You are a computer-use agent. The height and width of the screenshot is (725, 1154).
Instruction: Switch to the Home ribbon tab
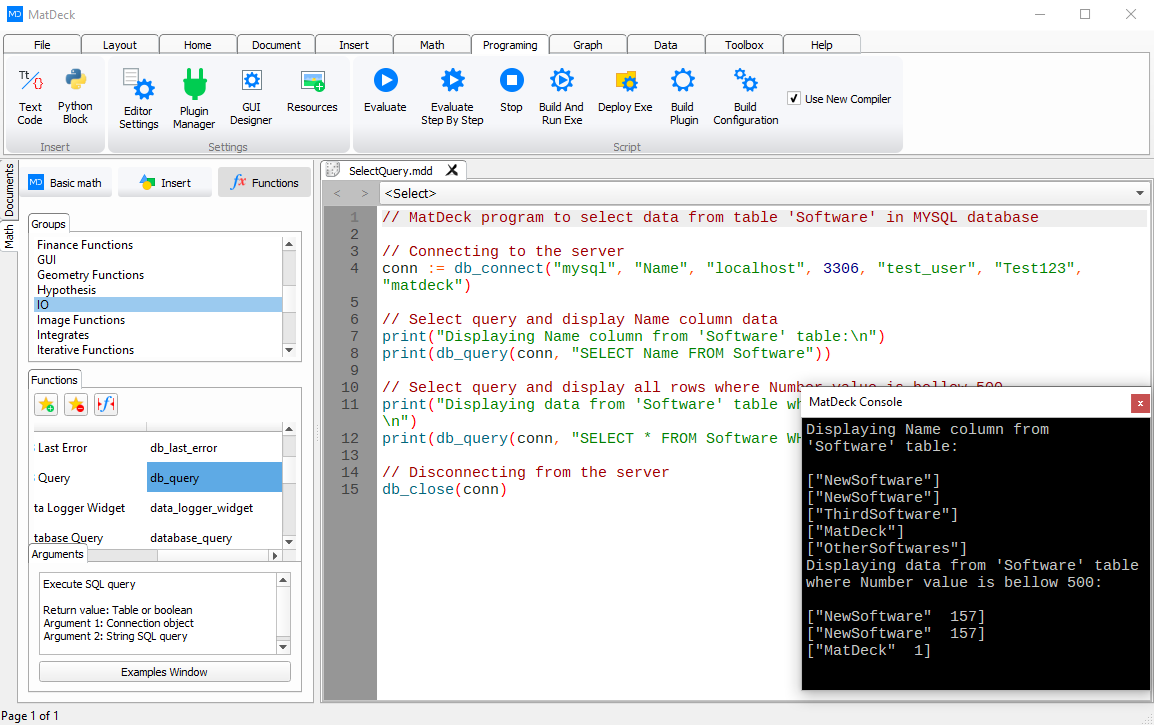pyautogui.click(x=198, y=45)
